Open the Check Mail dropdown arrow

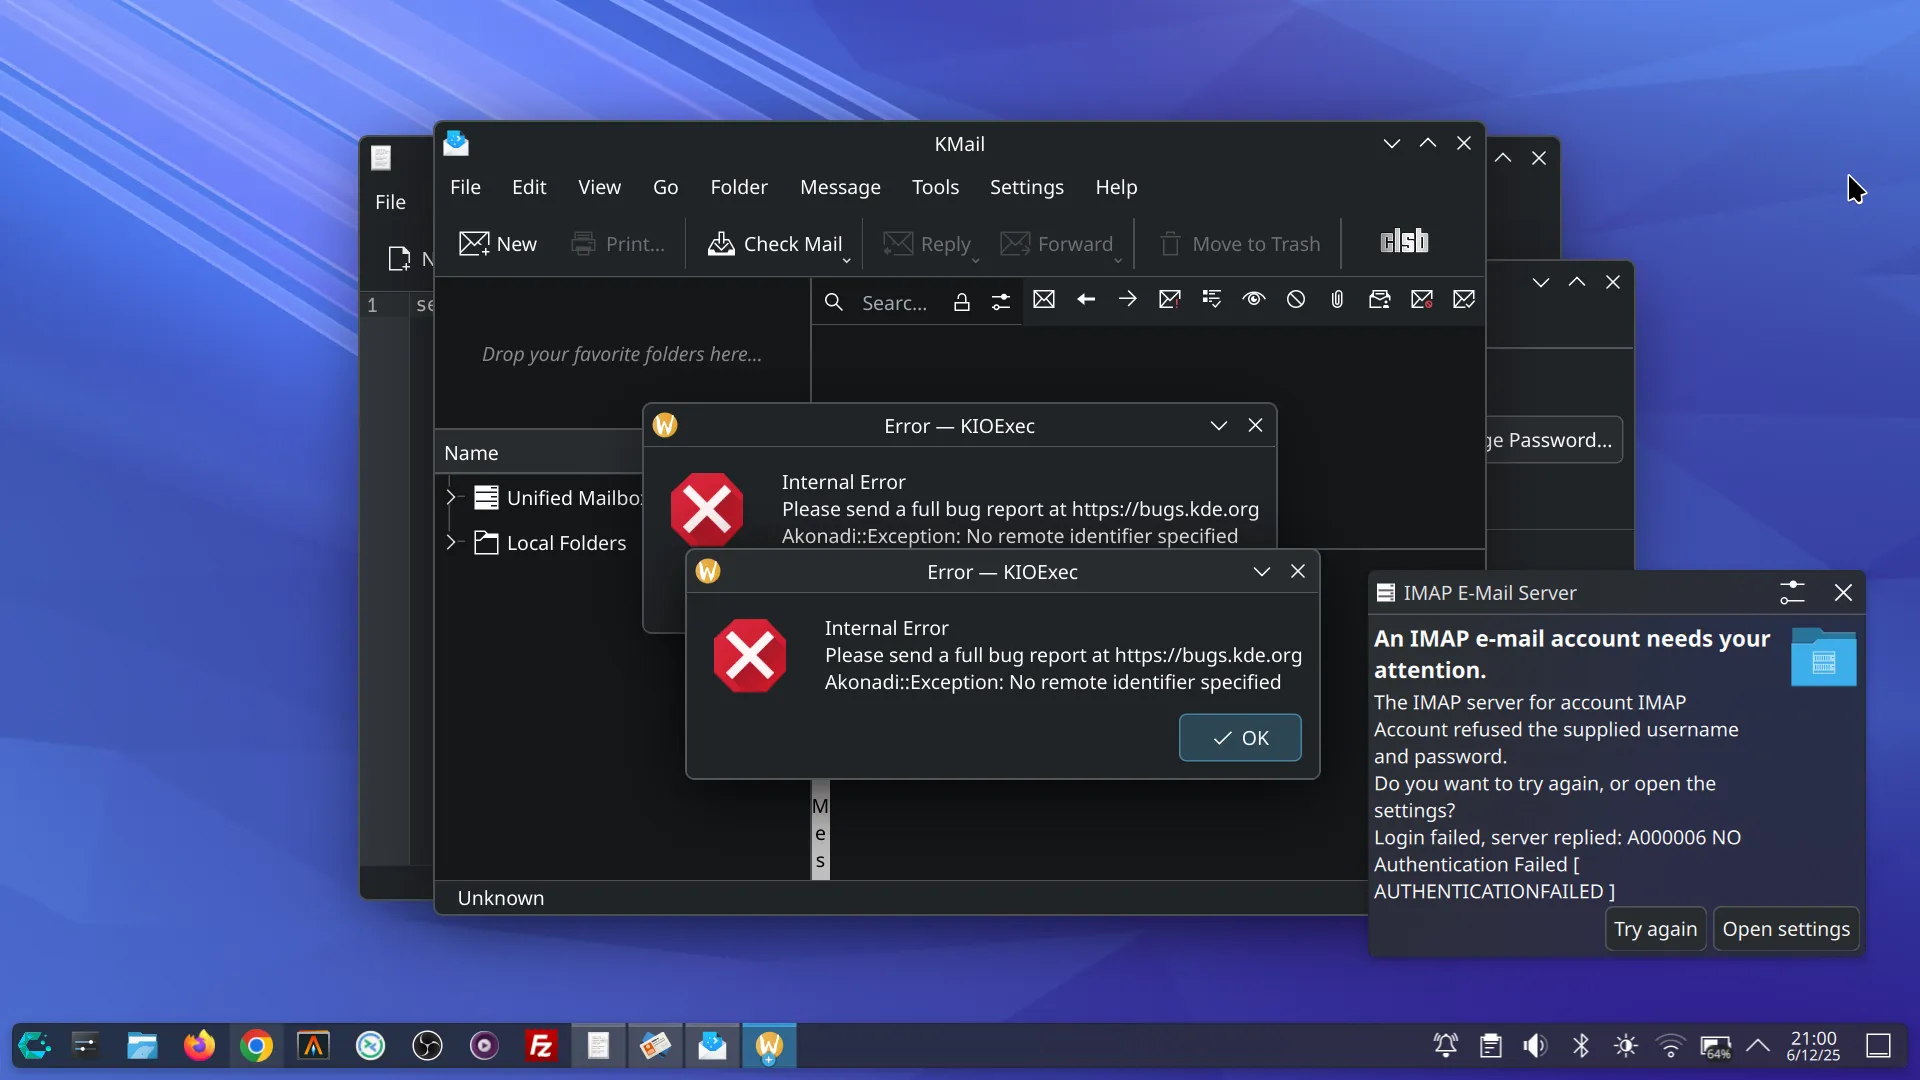coord(847,261)
